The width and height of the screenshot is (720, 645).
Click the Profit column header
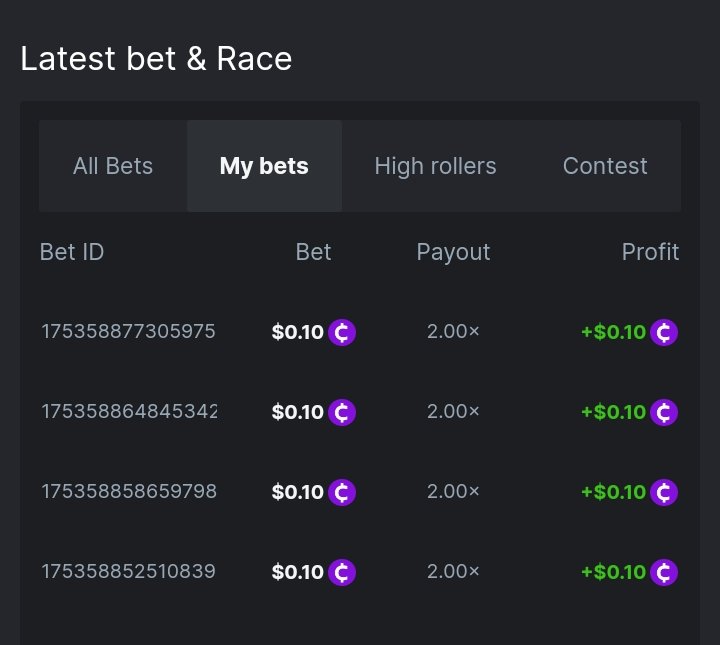pos(650,252)
